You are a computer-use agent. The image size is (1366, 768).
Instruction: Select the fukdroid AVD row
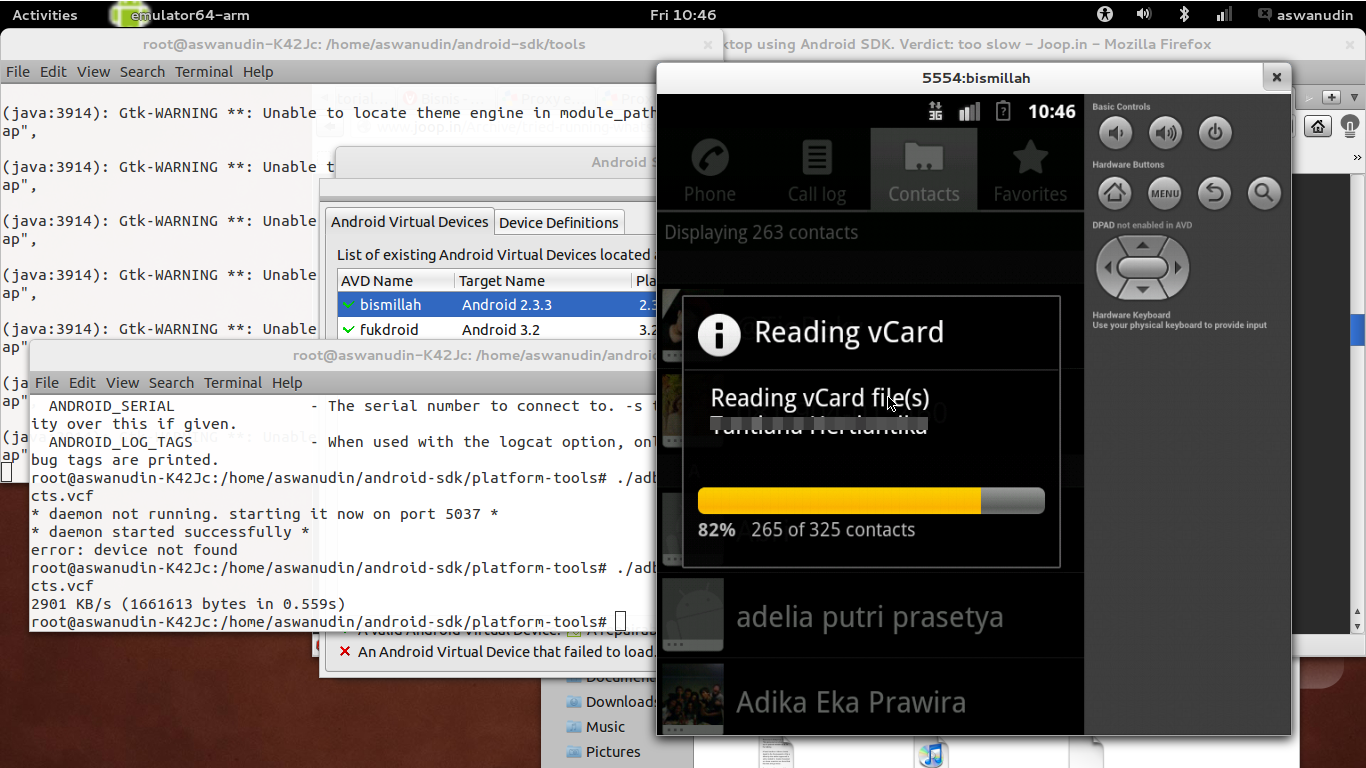click(x=497, y=329)
